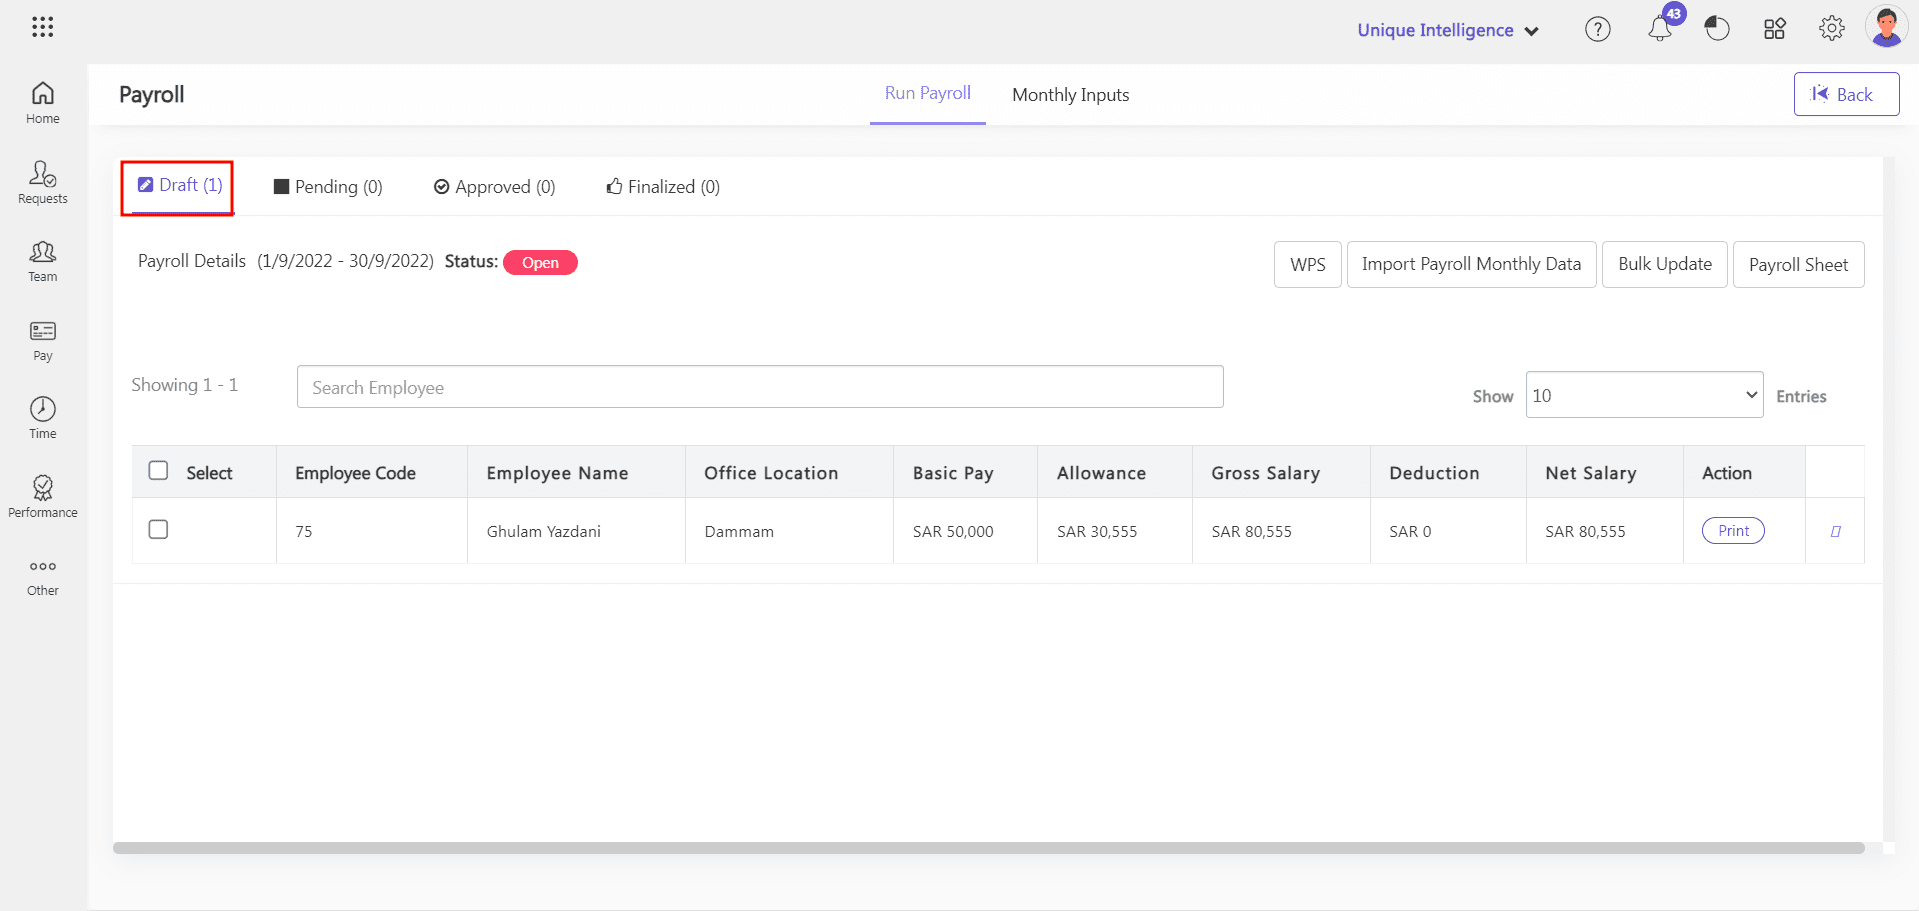1919x911 pixels.
Task: Switch to the Monthly Inputs tab
Action: [x=1070, y=95]
